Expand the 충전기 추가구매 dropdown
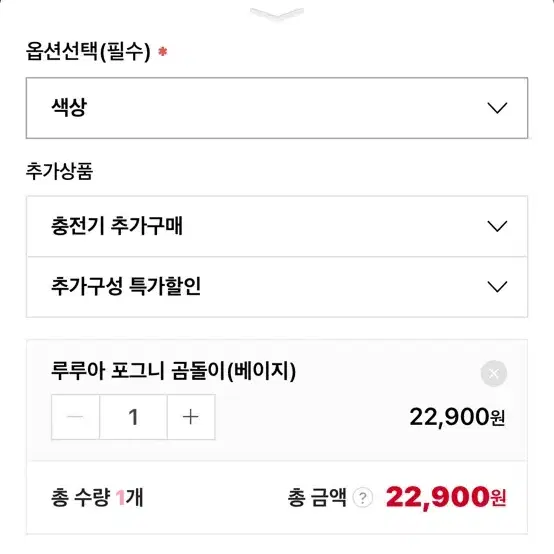The image size is (554, 554). click(277, 226)
